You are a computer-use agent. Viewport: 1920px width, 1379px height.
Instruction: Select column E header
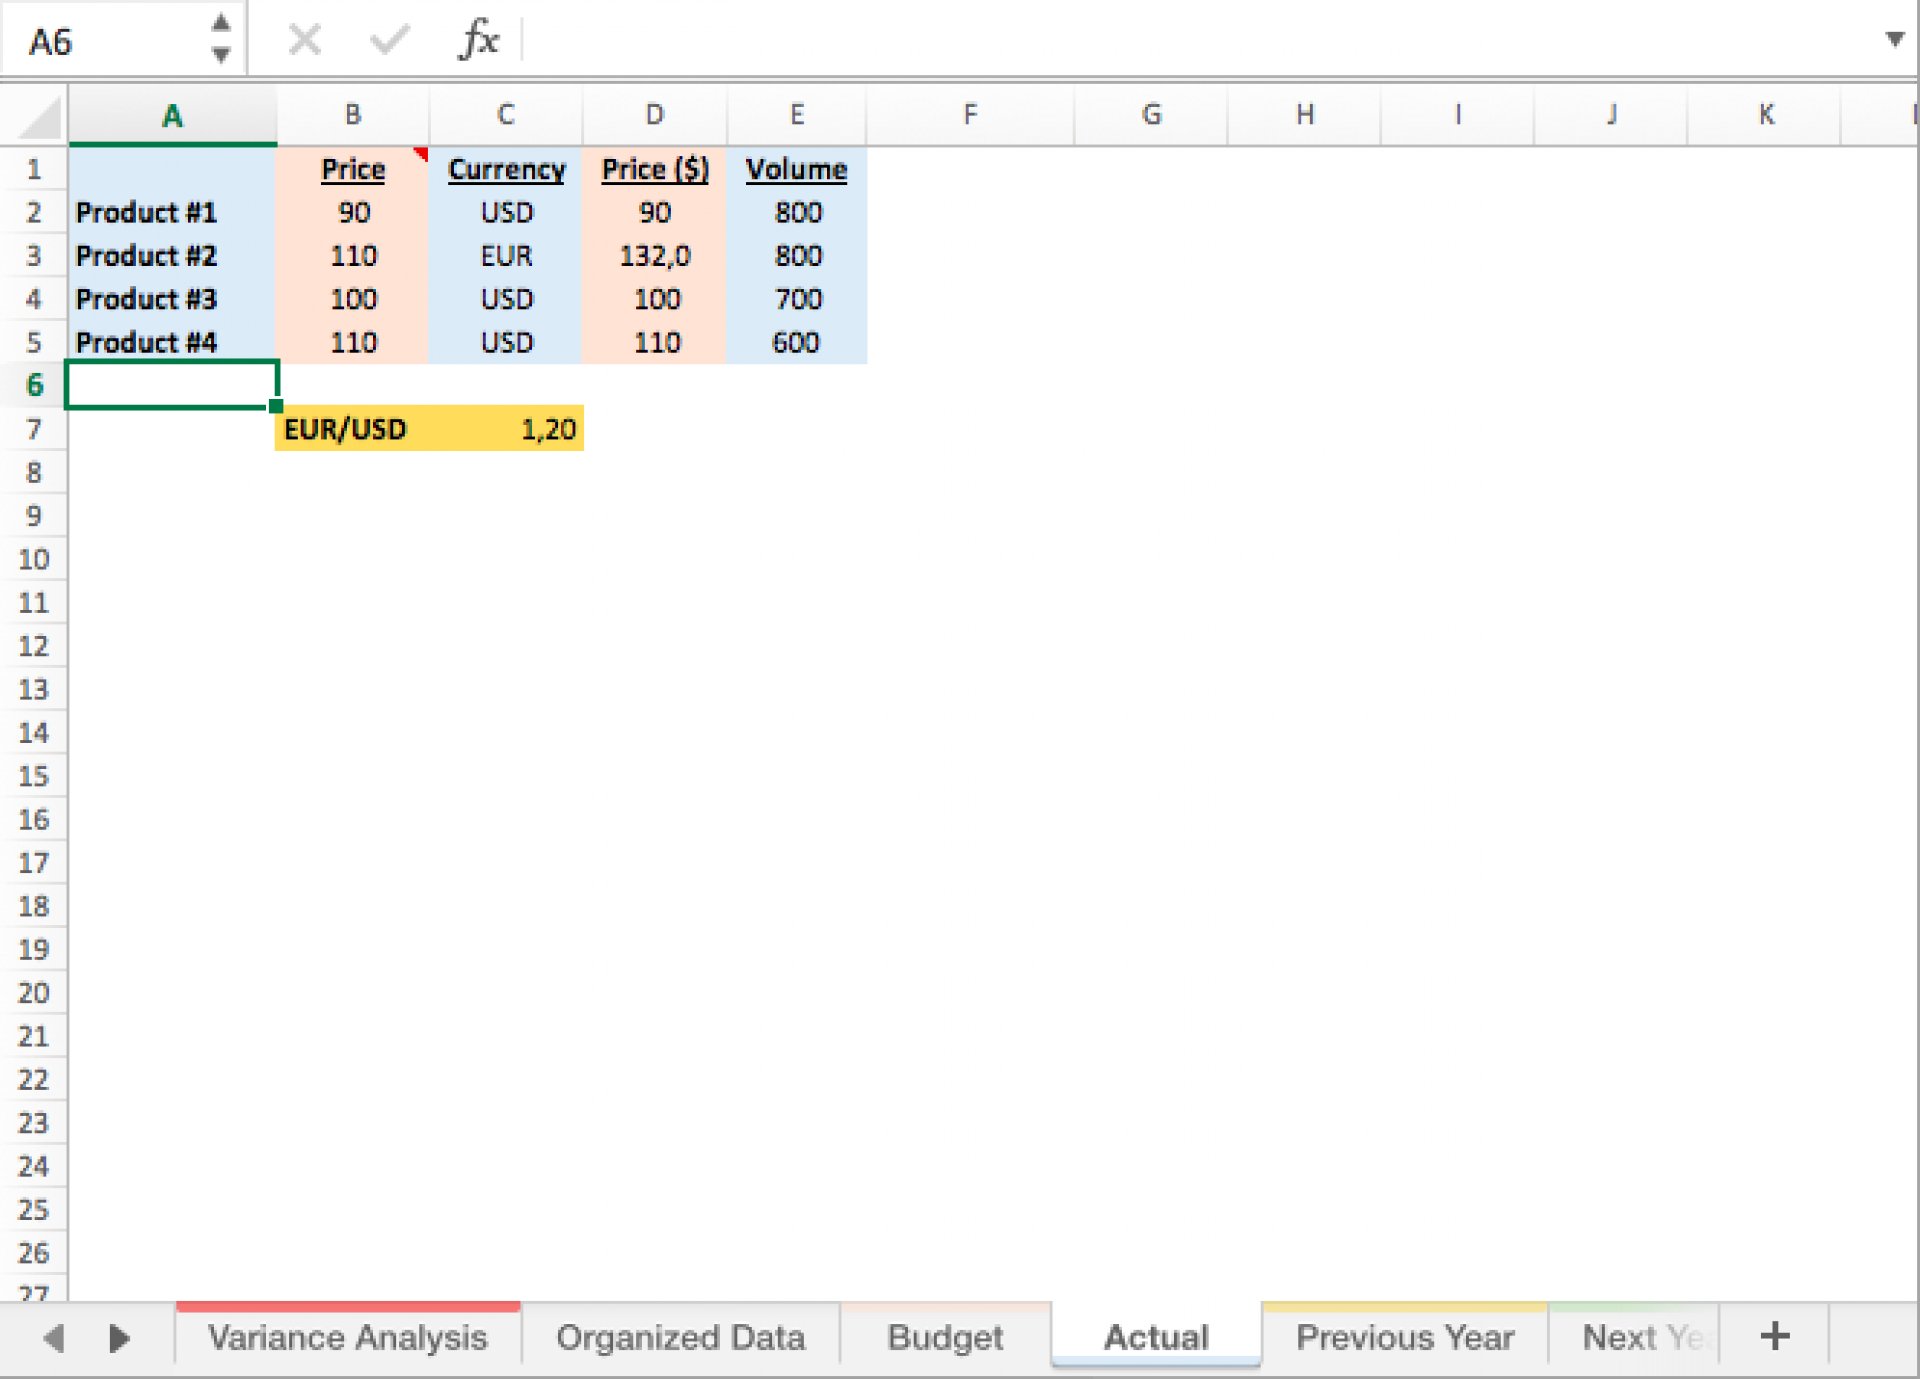(x=797, y=116)
